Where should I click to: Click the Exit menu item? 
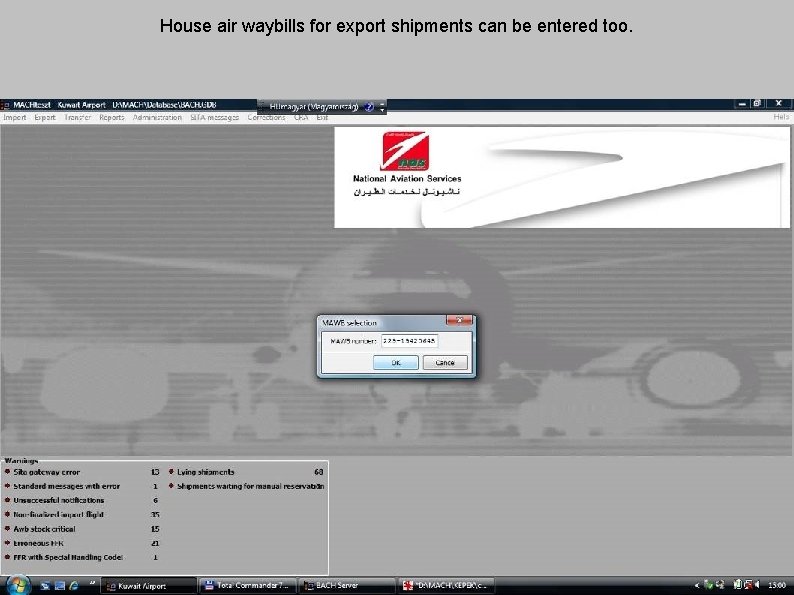point(322,117)
